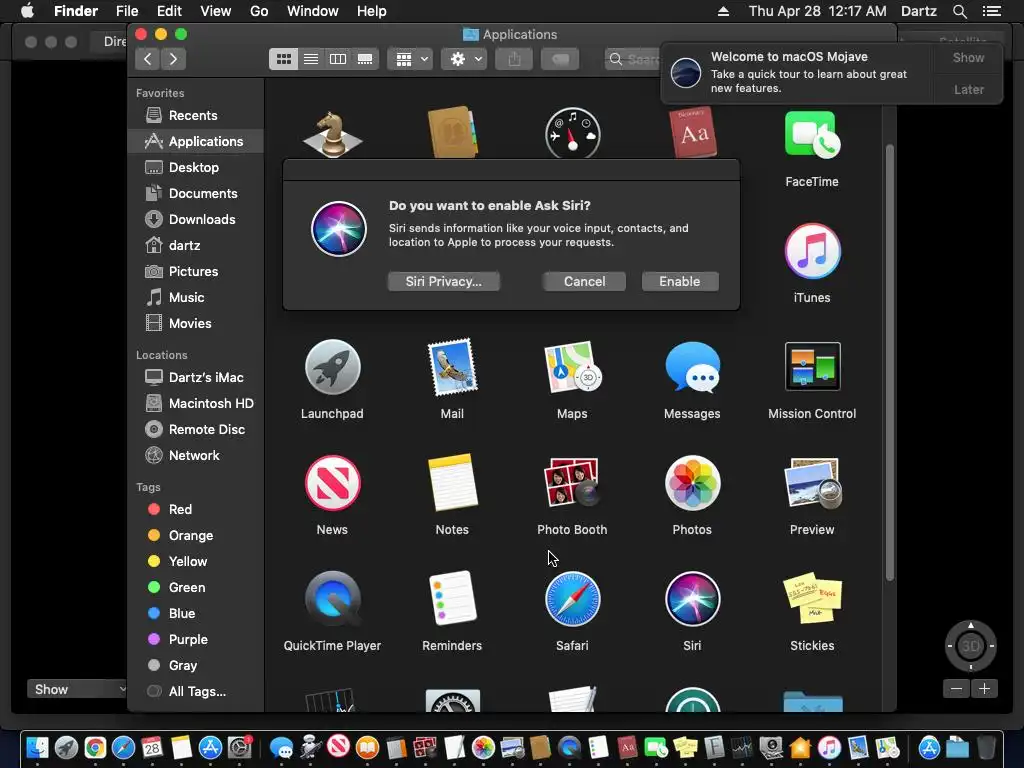Open the Apple menu
This screenshot has height=768, width=1024.
[27, 11]
